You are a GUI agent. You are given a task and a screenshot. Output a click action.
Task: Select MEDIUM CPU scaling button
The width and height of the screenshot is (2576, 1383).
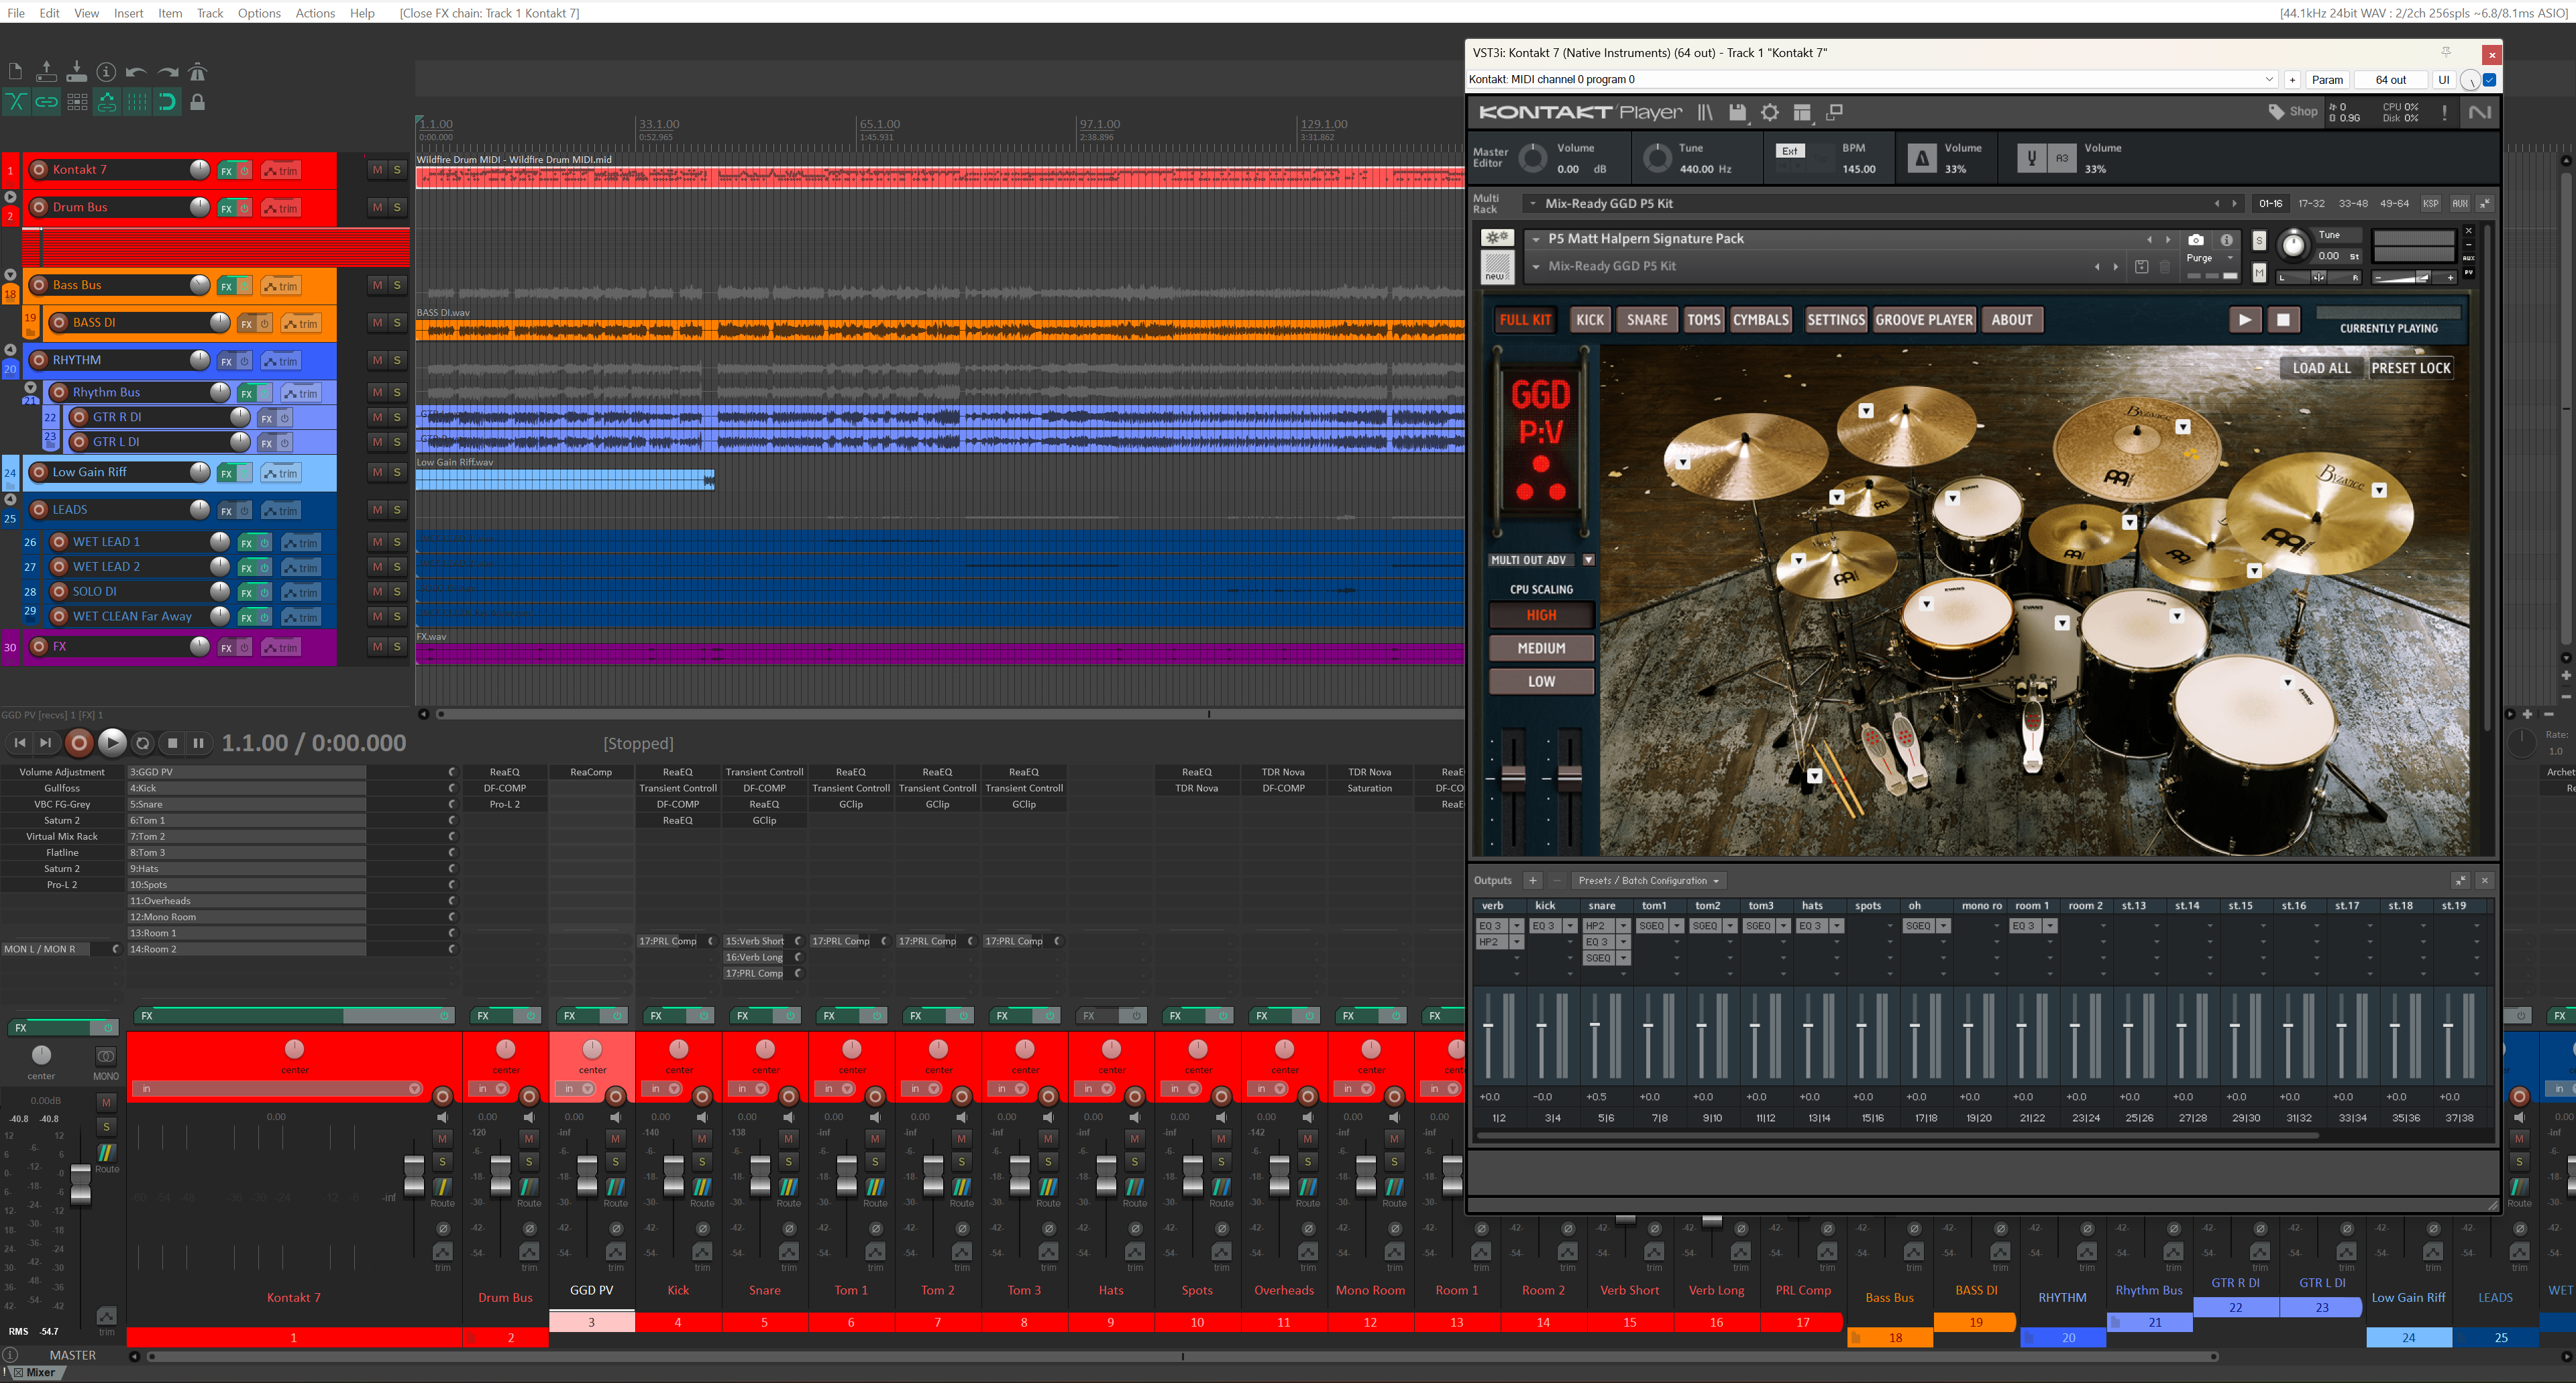1541,648
